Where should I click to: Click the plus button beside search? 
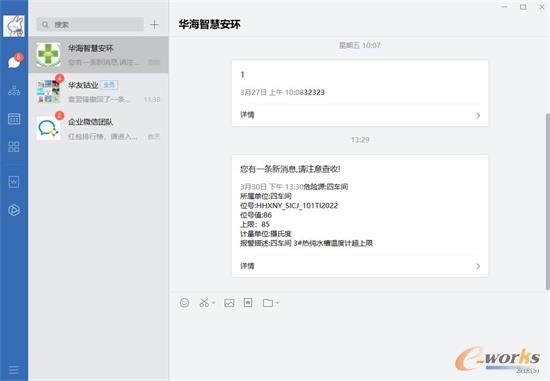tap(154, 25)
